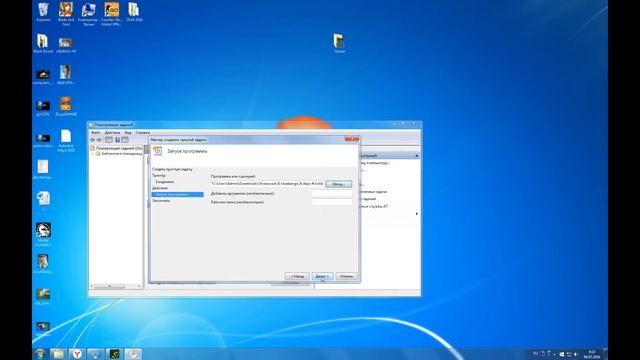Click the wizard step Ежедневно
Screen dimensions: 640x360
[165, 182]
